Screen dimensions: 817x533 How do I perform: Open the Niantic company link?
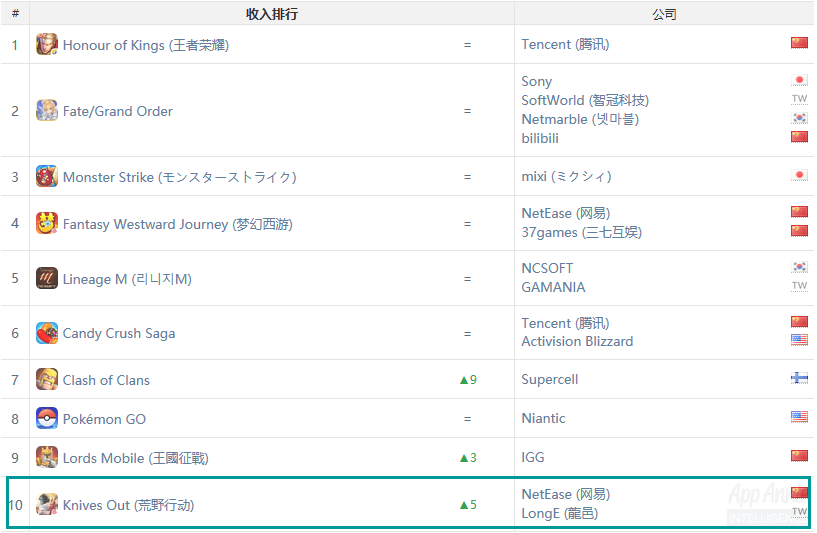click(x=543, y=418)
